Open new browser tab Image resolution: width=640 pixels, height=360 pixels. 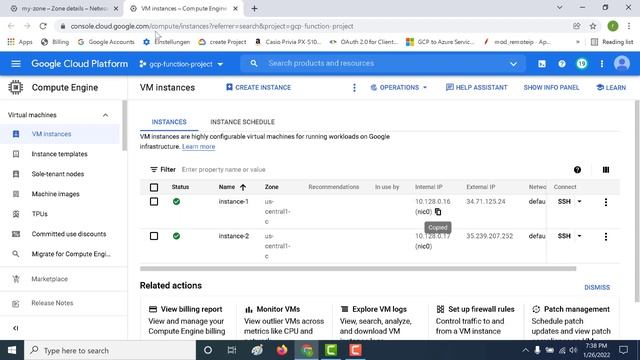(x=254, y=9)
